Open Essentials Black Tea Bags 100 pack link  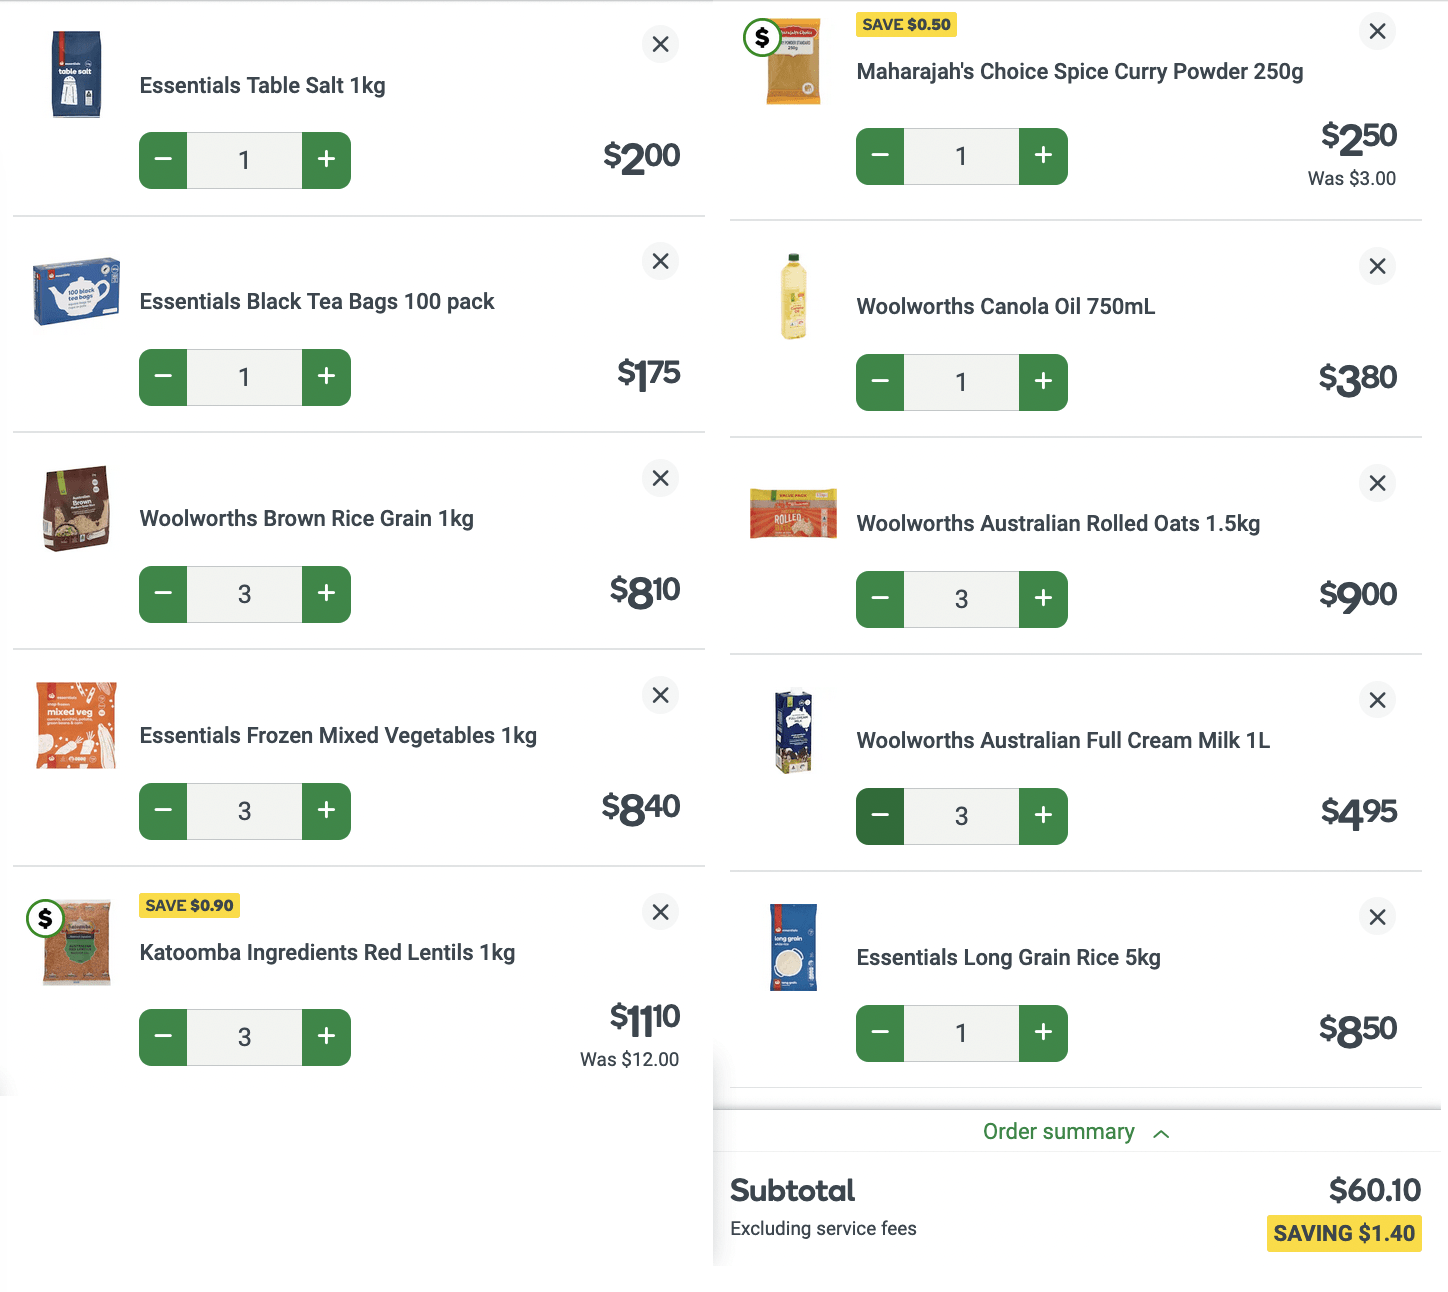pos(317,301)
